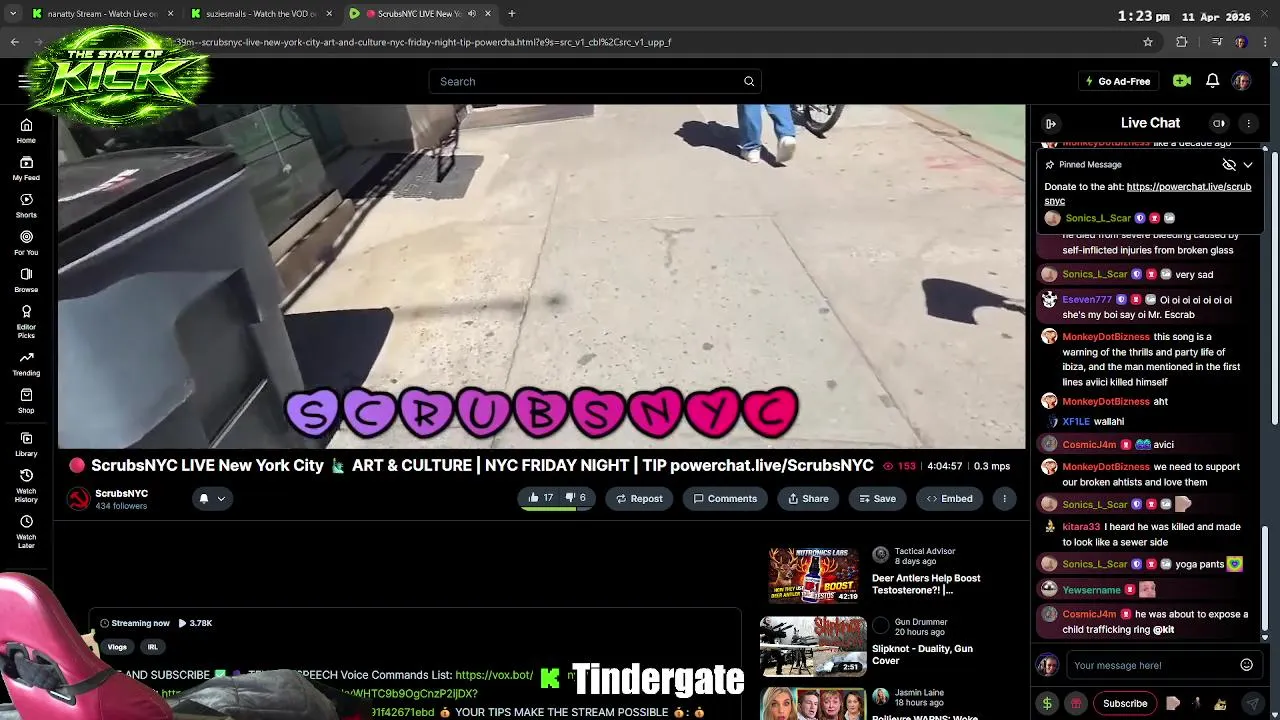
Task: Like the video with thumbs up
Action: point(540,498)
